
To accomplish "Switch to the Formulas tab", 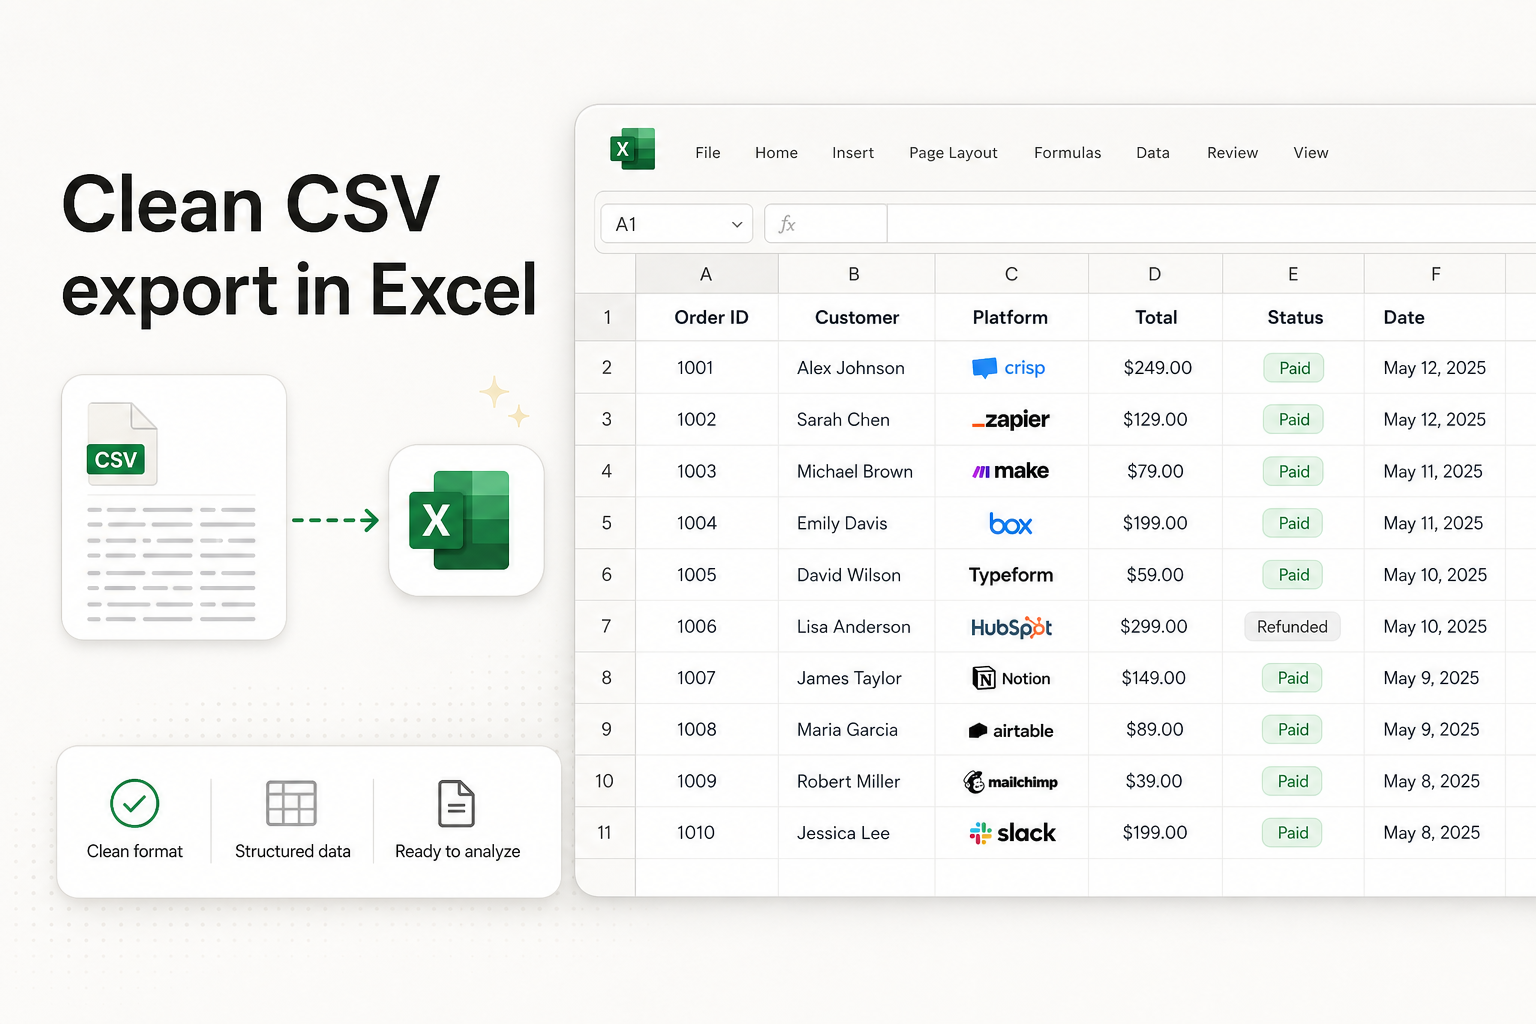I will pyautogui.click(x=1067, y=153).
